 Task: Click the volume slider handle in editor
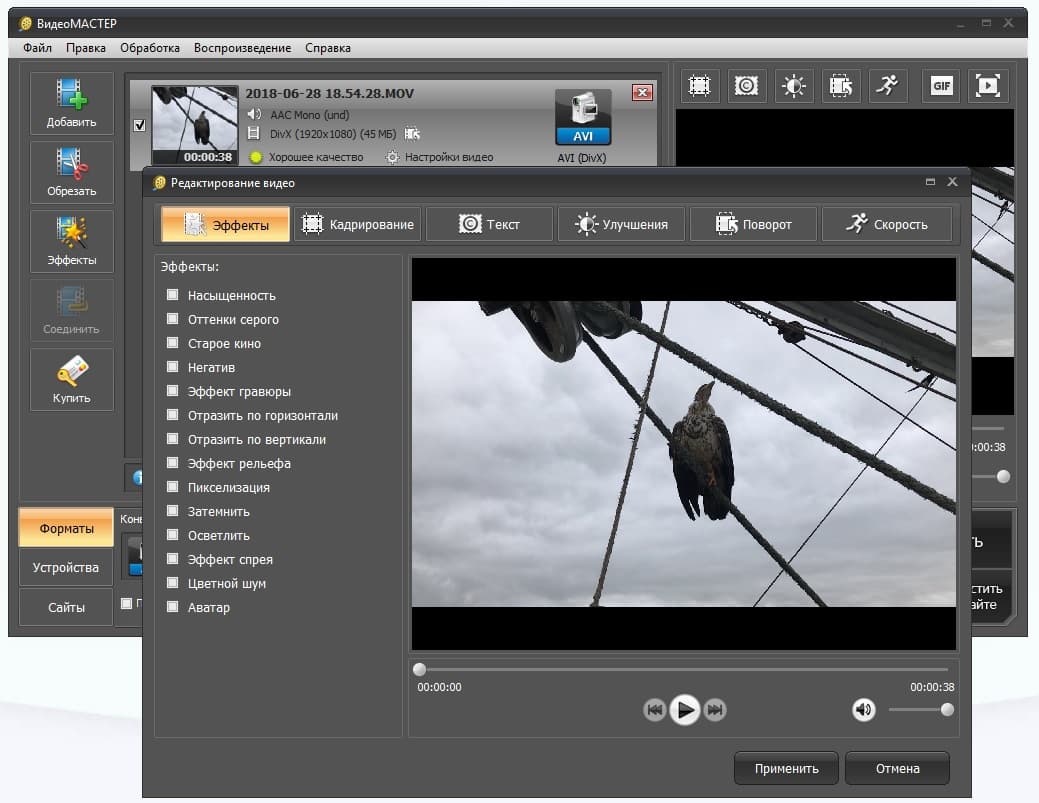(948, 710)
